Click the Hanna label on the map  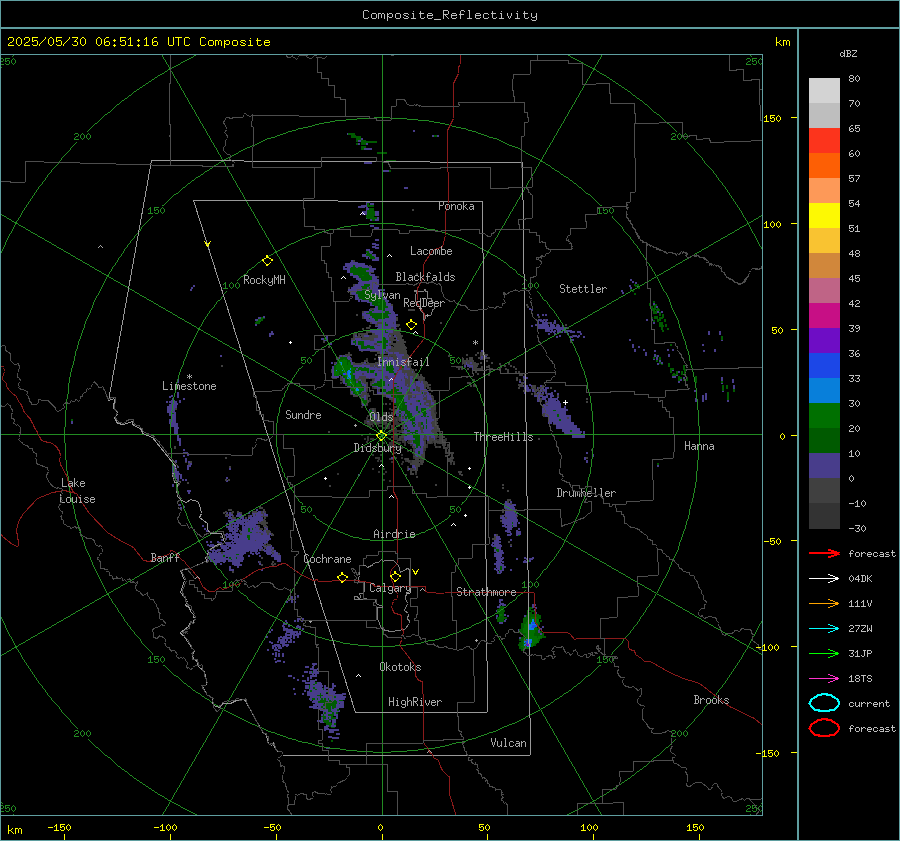click(x=699, y=446)
